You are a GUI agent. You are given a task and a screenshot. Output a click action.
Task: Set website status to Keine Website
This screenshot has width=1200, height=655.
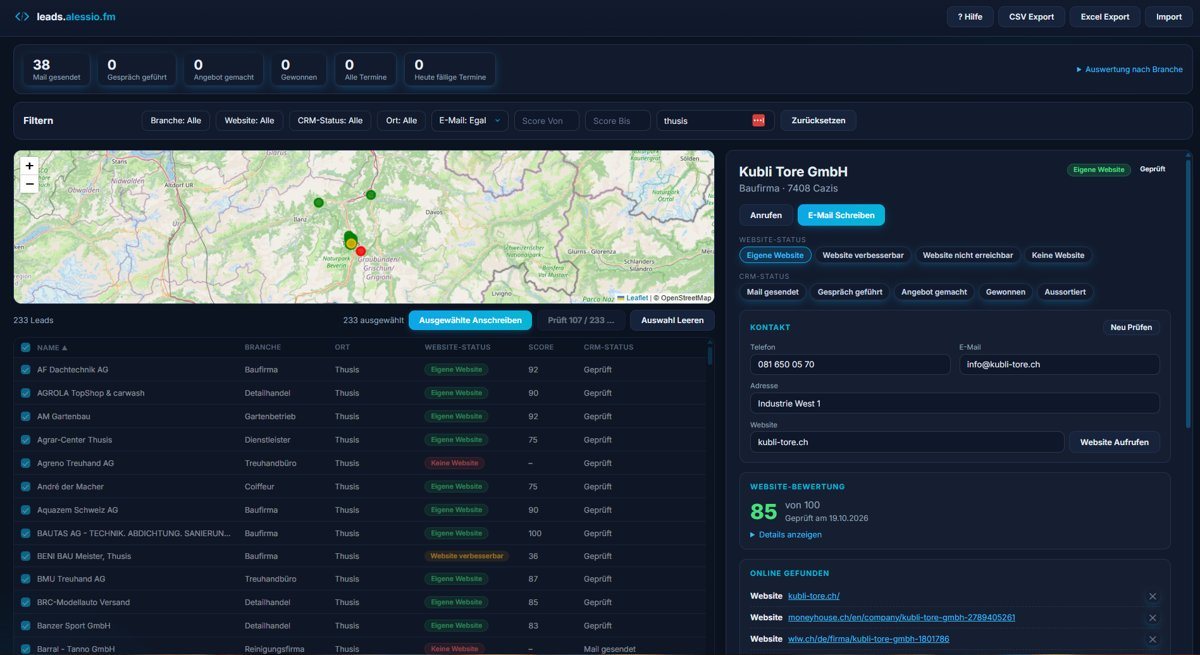click(x=1058, y=255)
